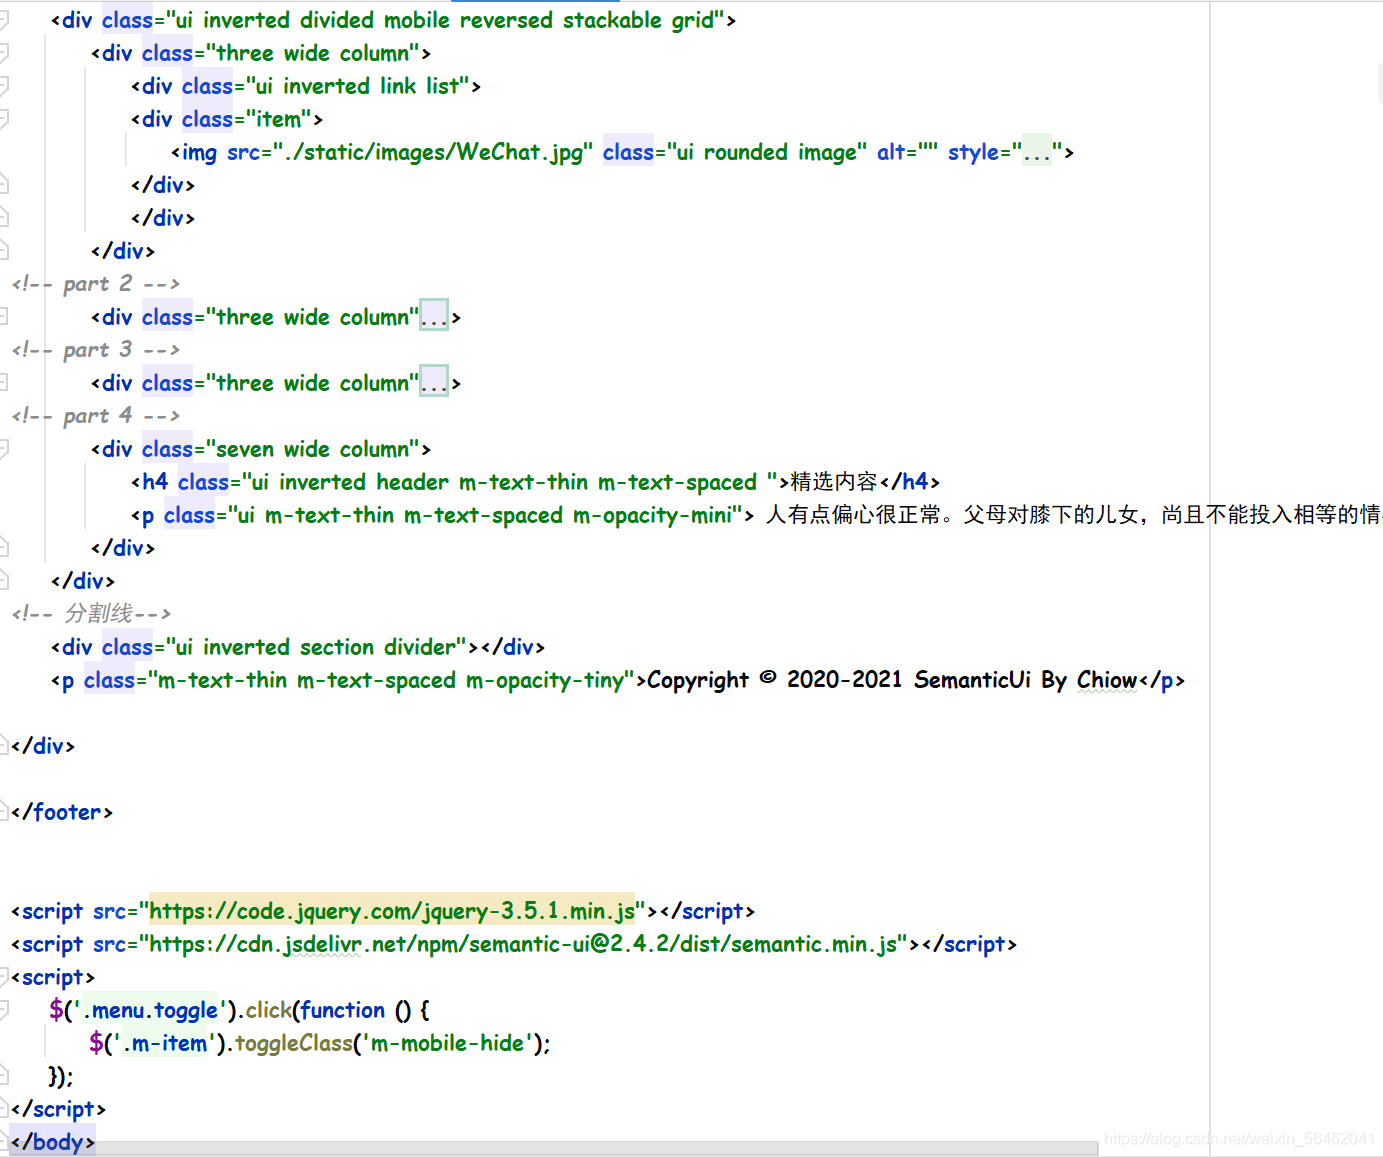Expand the folded part 3 column gutter marker
The width and height of the screenshot is (1383, 1157).
point(4,383)
